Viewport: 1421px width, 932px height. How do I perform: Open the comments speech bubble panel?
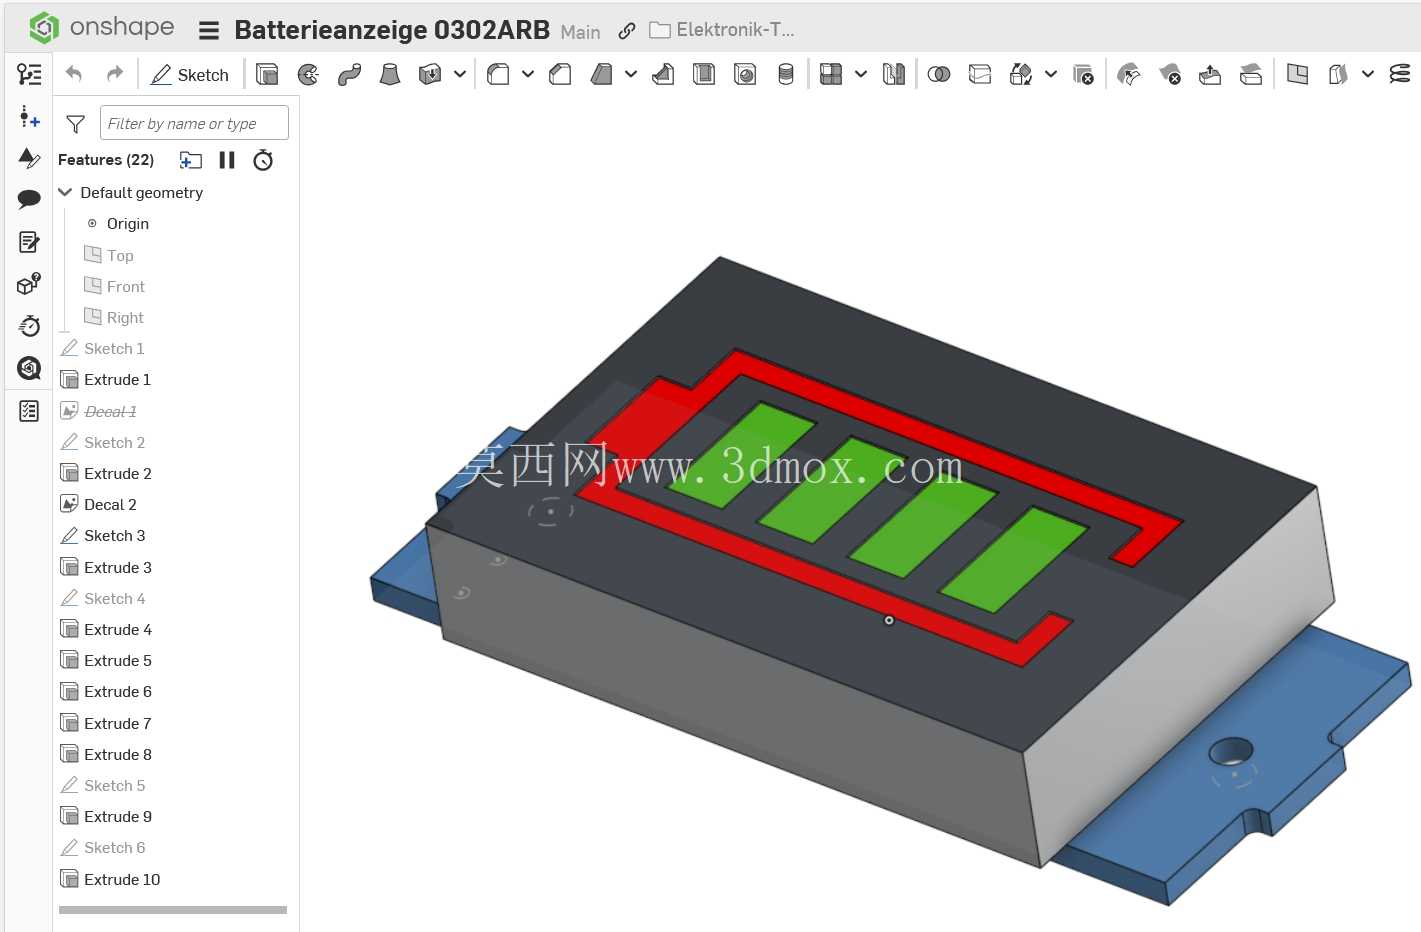[x=29, y=199]
